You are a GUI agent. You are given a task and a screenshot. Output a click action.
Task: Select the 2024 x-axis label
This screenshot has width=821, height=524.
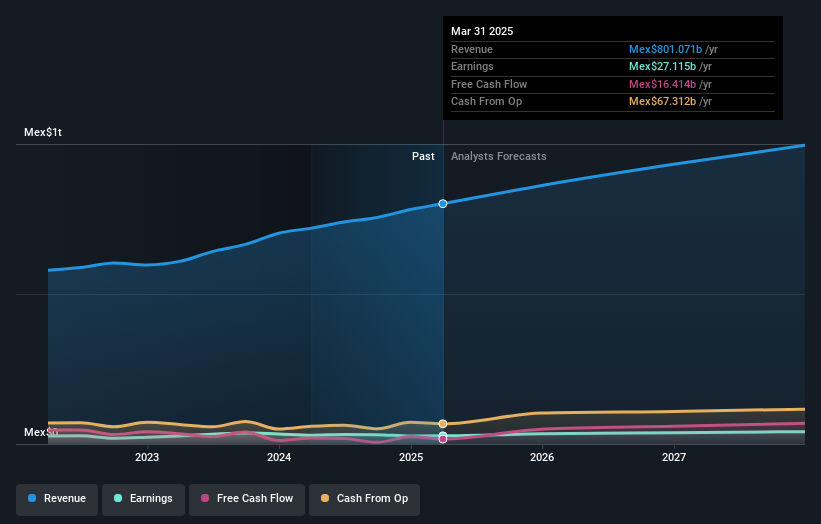279,457
